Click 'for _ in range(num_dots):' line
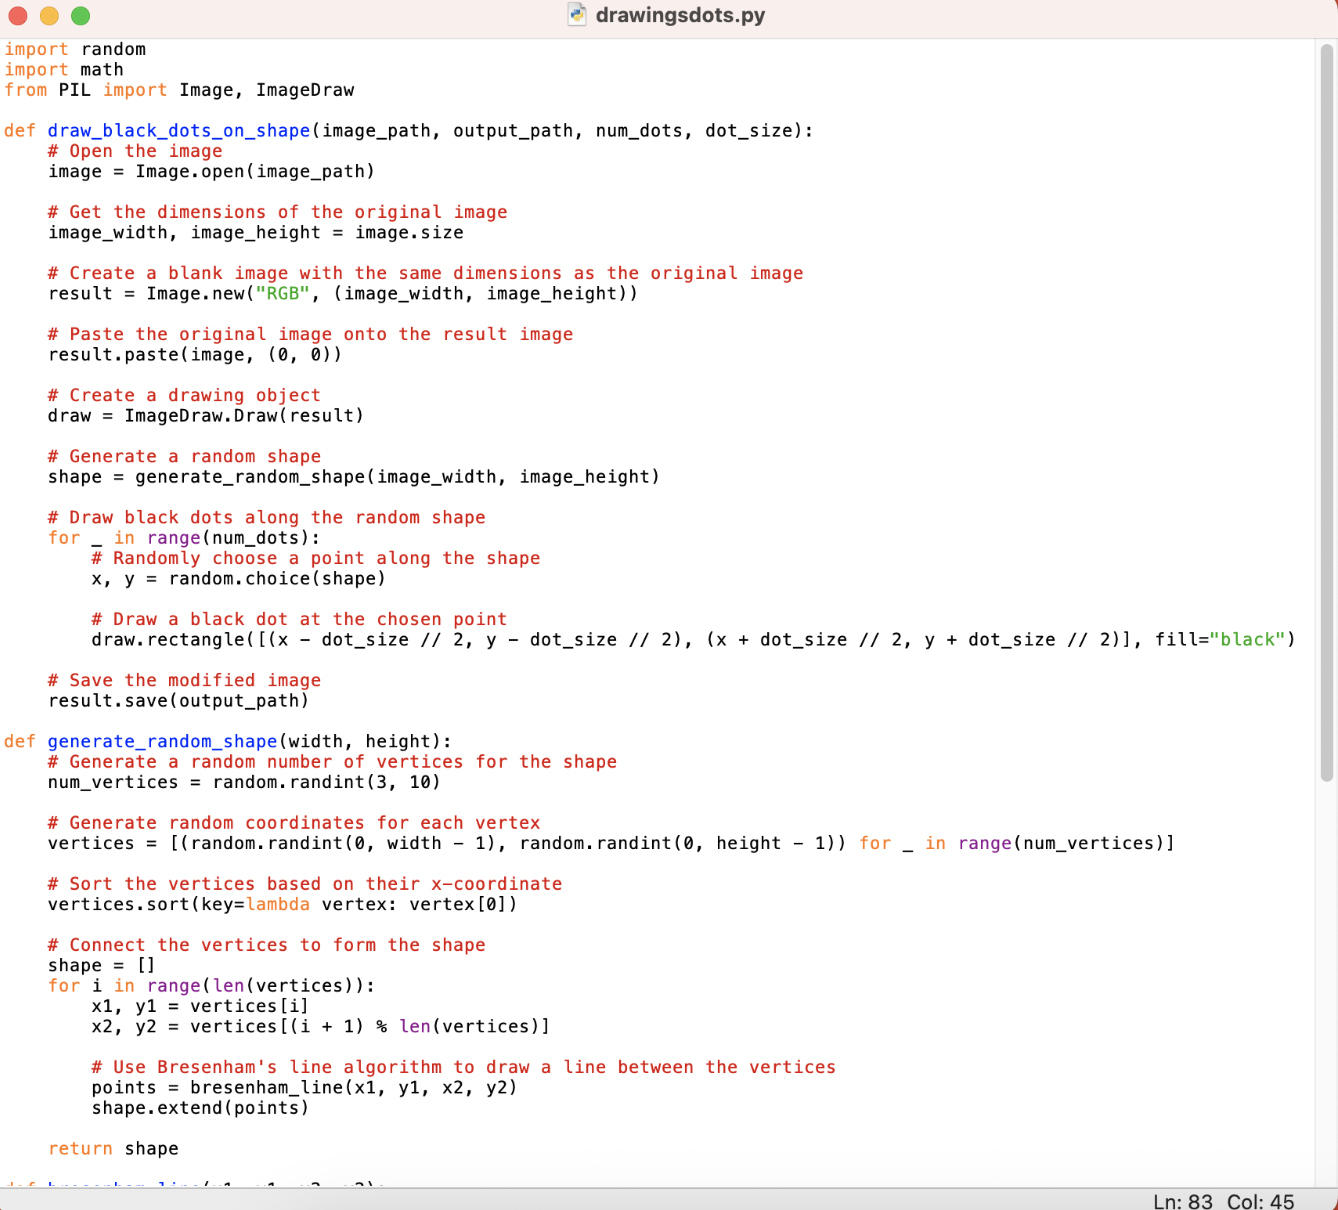The width and height of the screenshot is (1338, 1210). (x=184, y=537)
